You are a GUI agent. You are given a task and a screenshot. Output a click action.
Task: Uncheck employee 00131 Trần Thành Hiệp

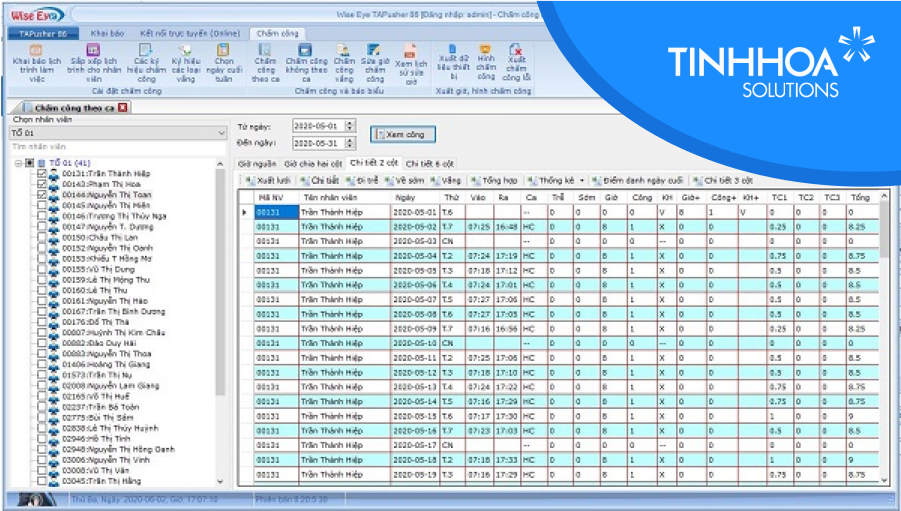pos(41,174)
